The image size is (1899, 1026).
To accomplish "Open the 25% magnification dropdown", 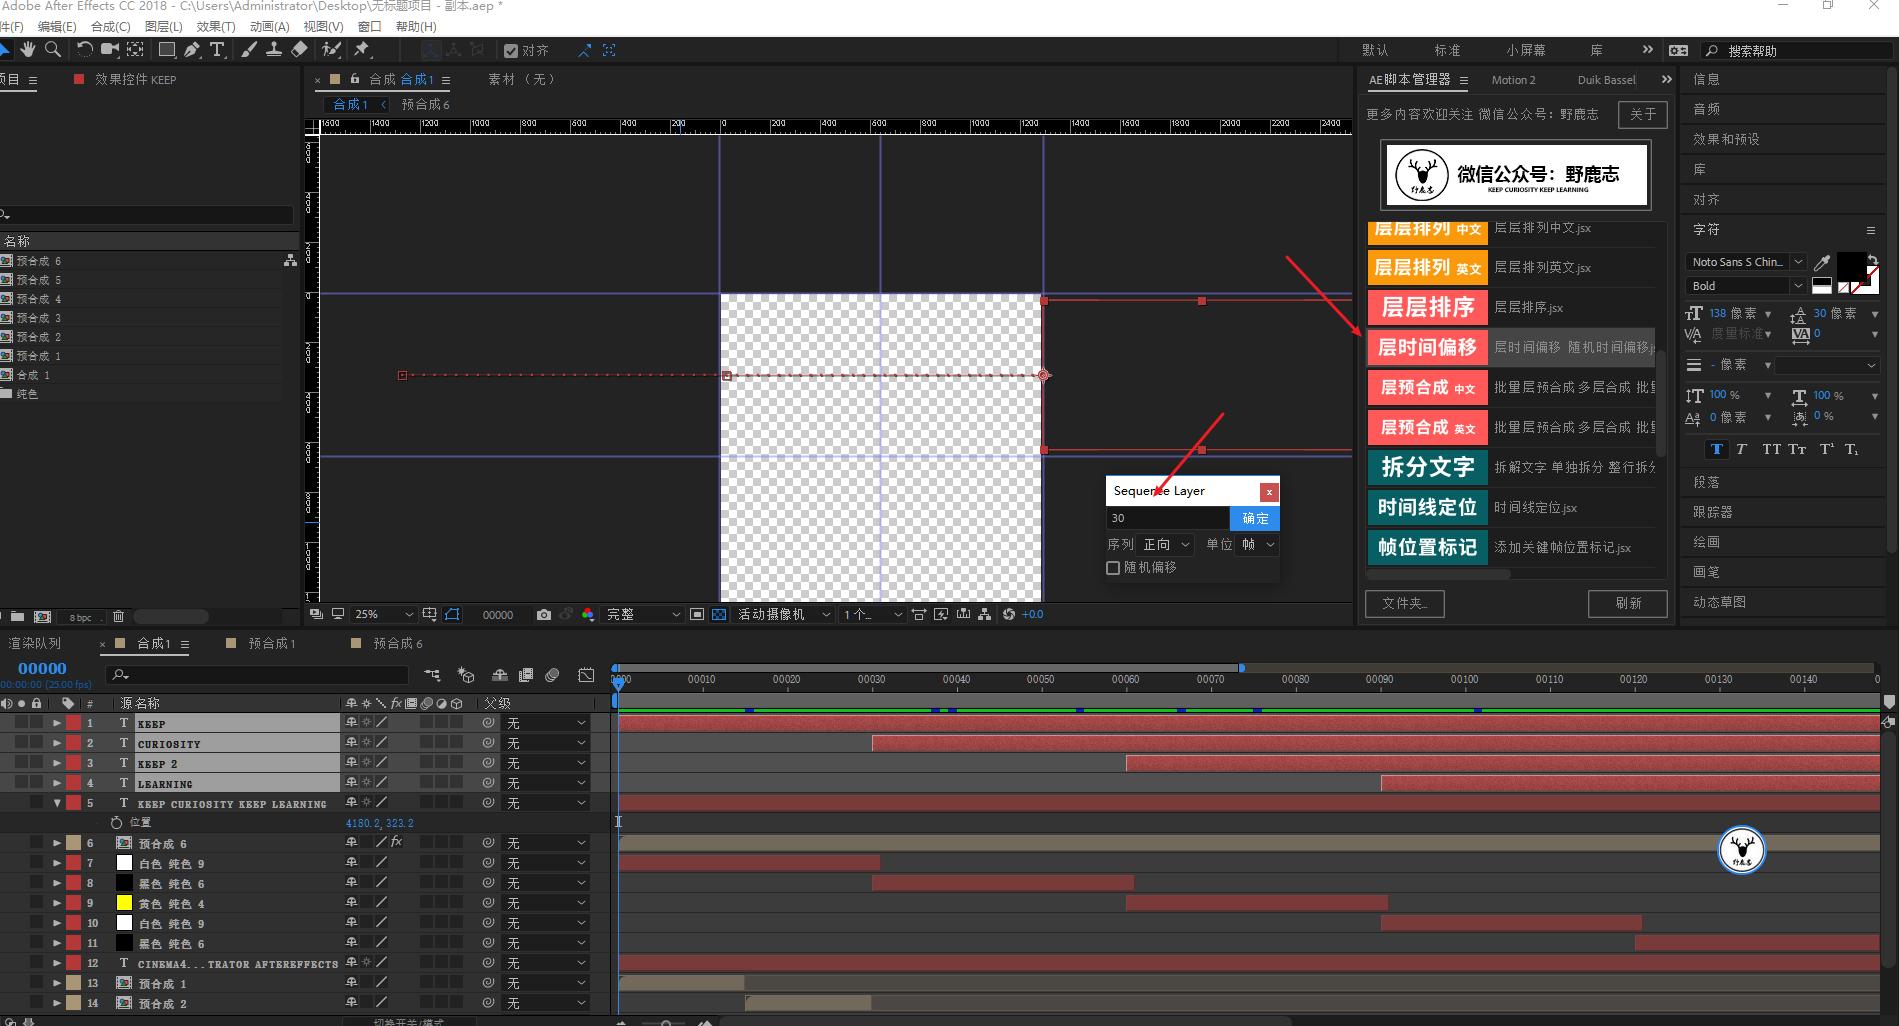I will 384,615.
